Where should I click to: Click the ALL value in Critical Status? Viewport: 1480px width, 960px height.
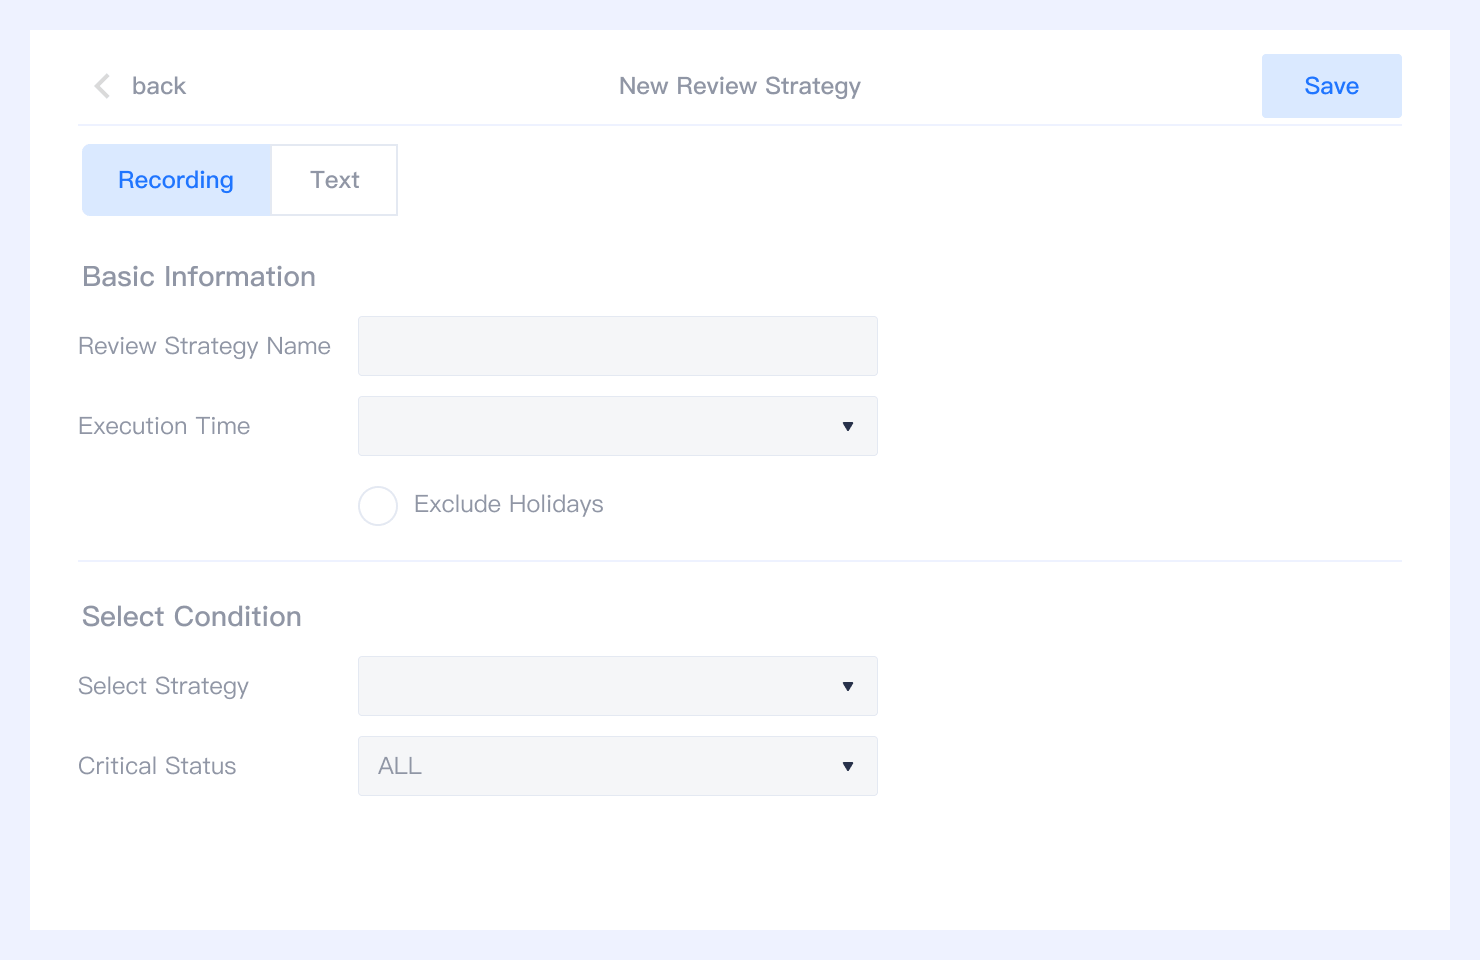(399, 766)
